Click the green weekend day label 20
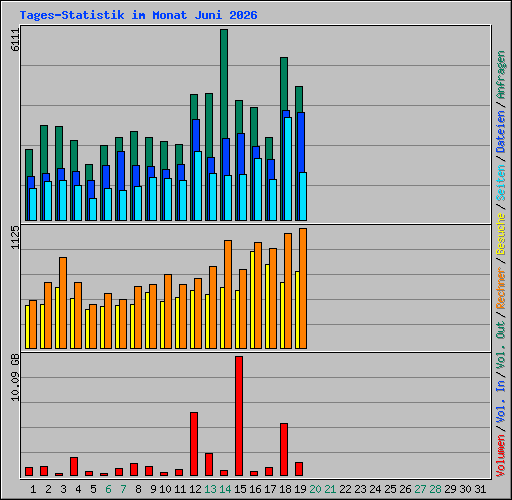This screenshot has height=500, width=512. click(315, 489)
